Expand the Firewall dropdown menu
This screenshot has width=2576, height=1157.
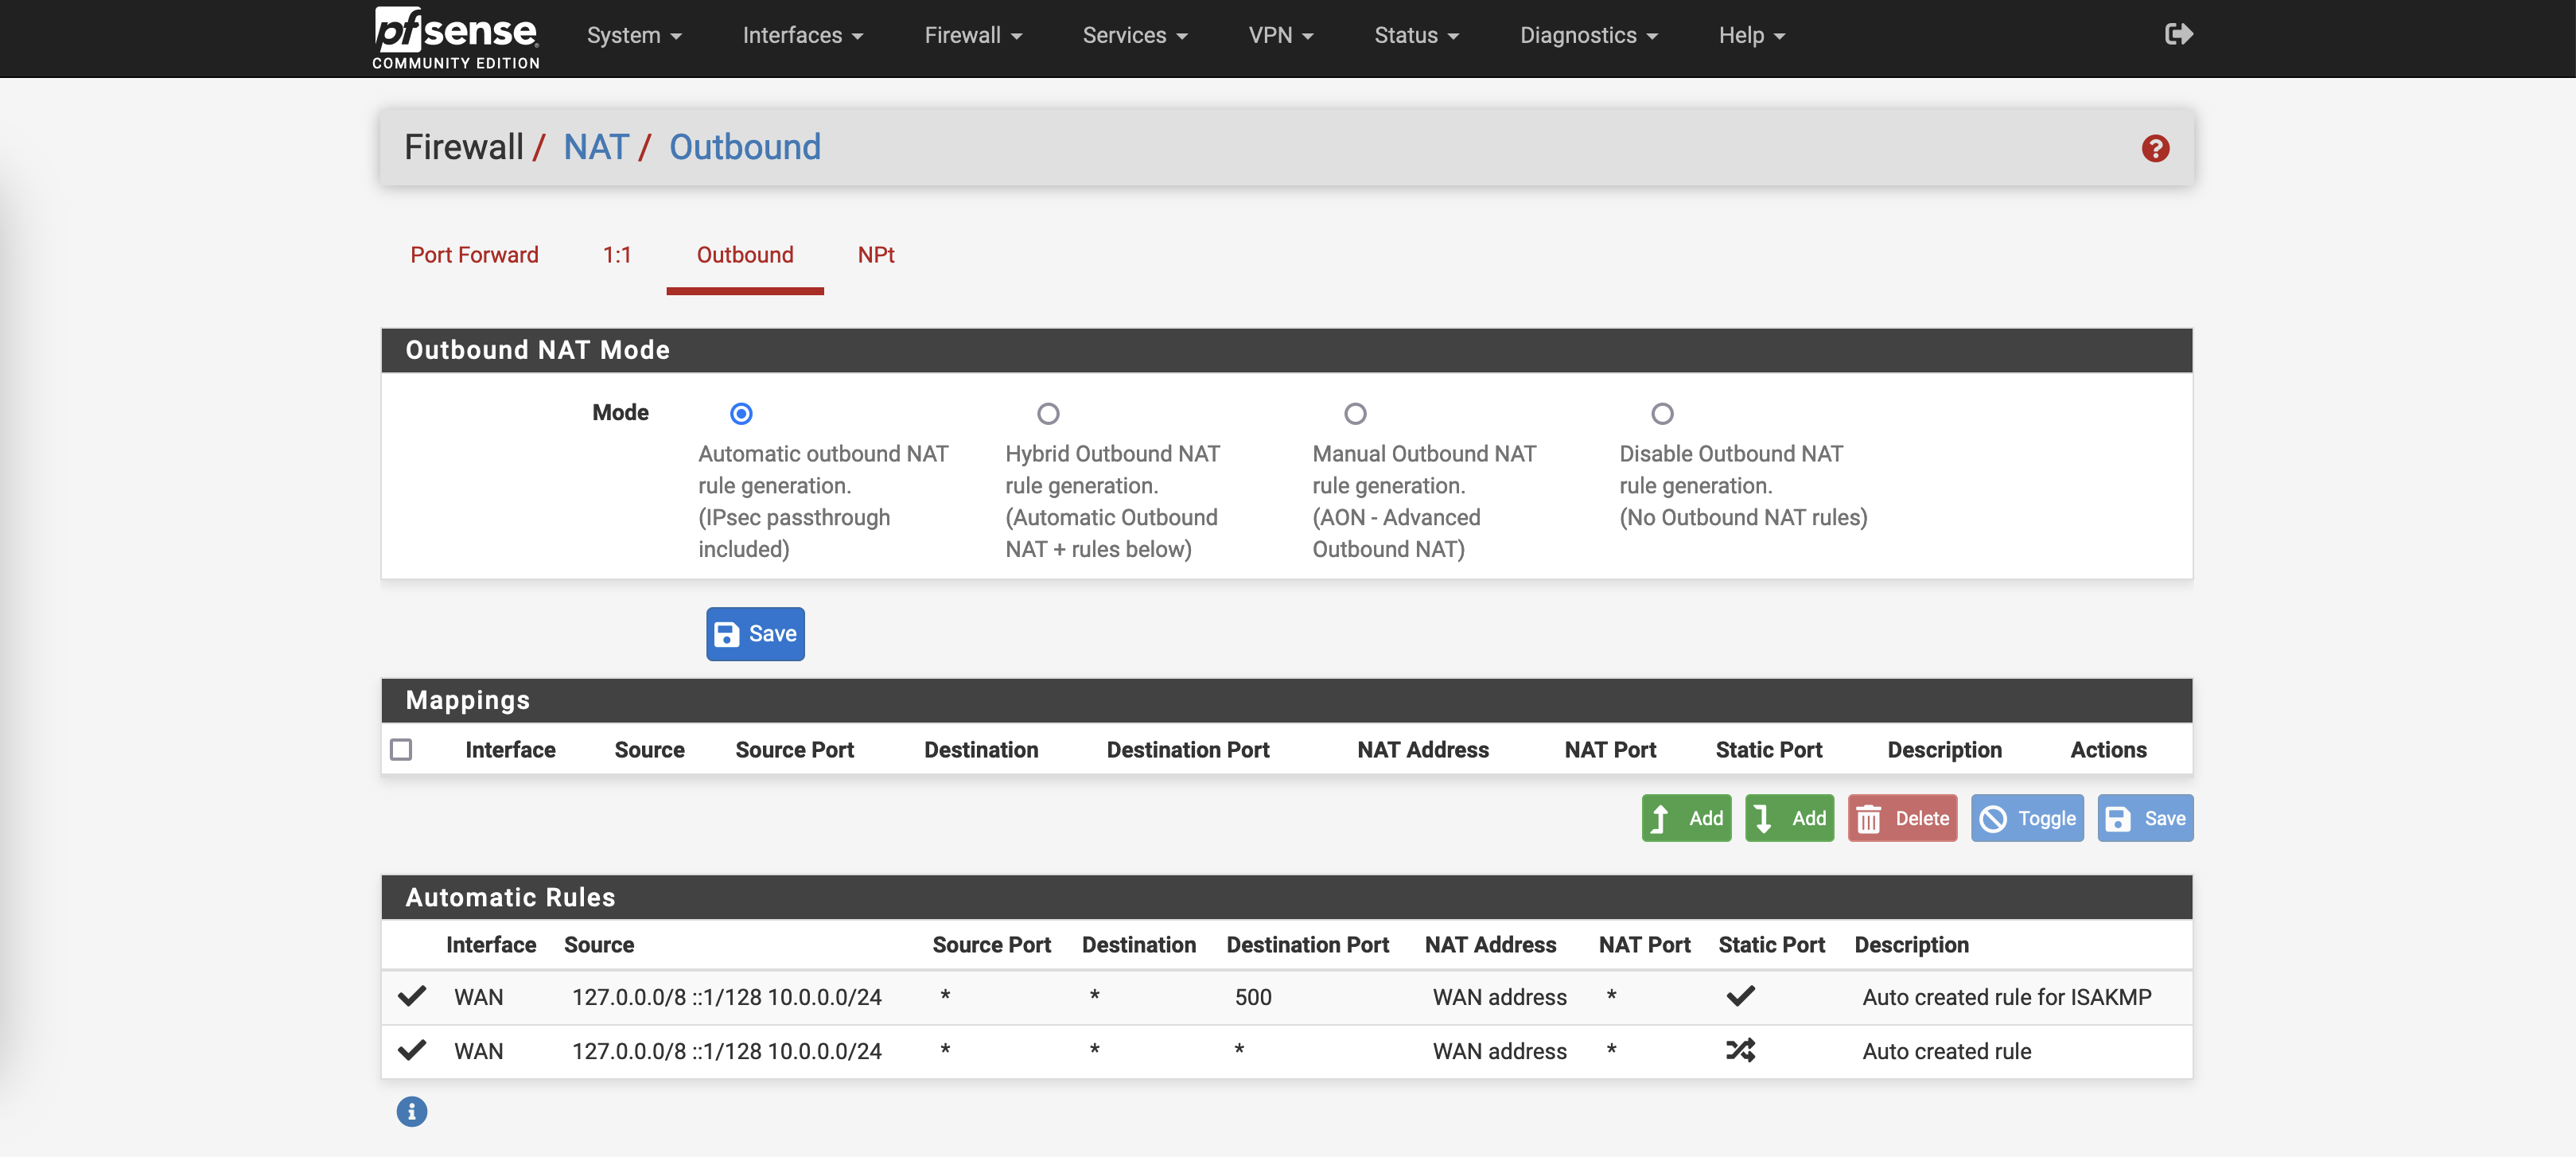(972, 36)
